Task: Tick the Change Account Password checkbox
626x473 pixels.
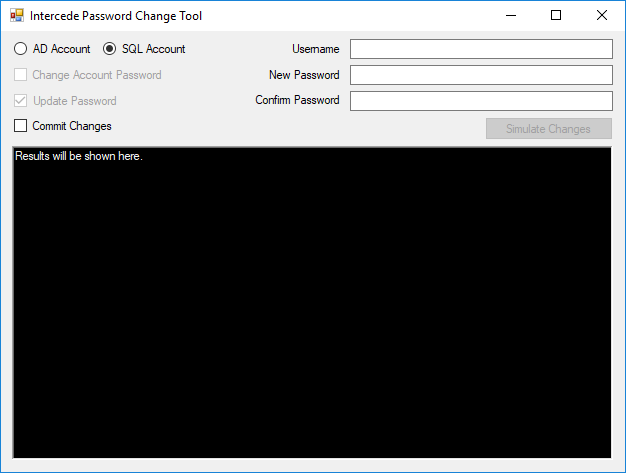Action: [x=20, y=75]
